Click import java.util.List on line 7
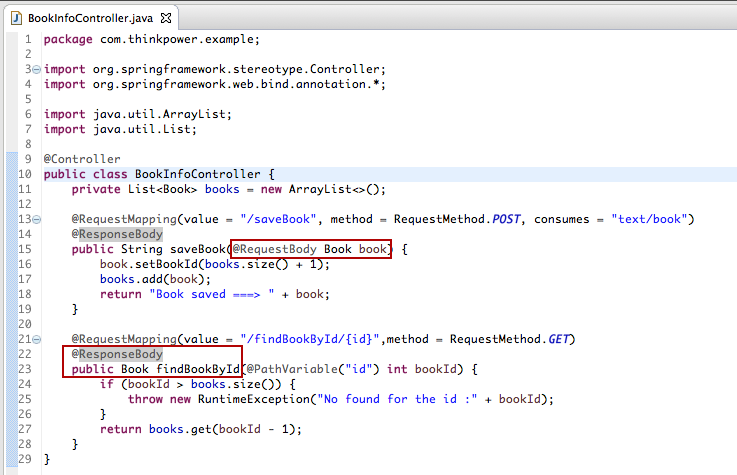The height and width of the screenshot is (475, 737). pos(120,129)
